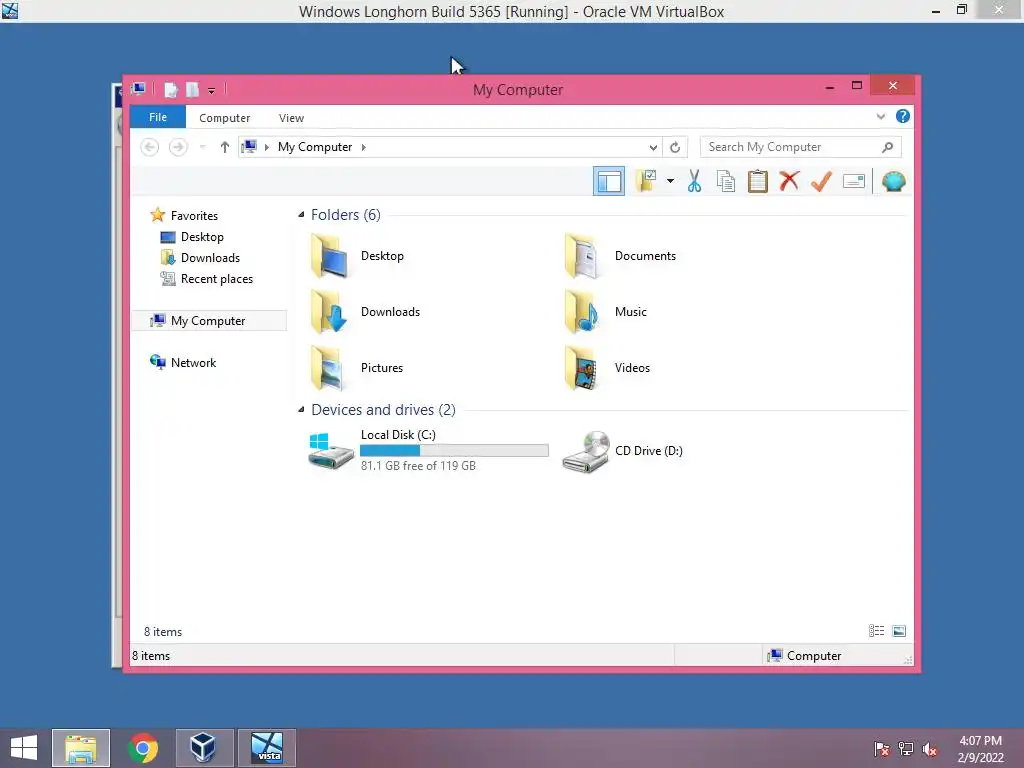Go up one level with Up arrow
Viewport: 1024px width, 768px height.
point(225,147)
